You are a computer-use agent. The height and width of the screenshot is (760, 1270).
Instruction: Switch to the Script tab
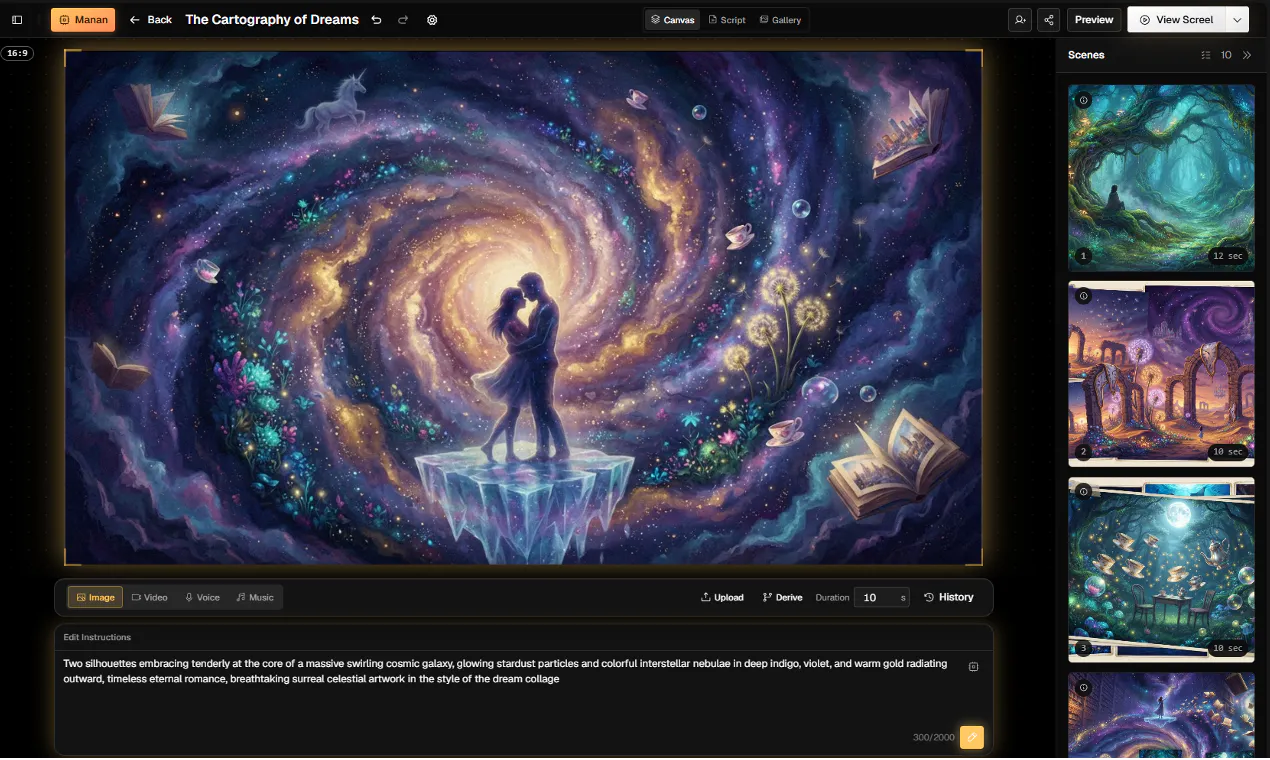pyautogui.click(x=727, y=20)
